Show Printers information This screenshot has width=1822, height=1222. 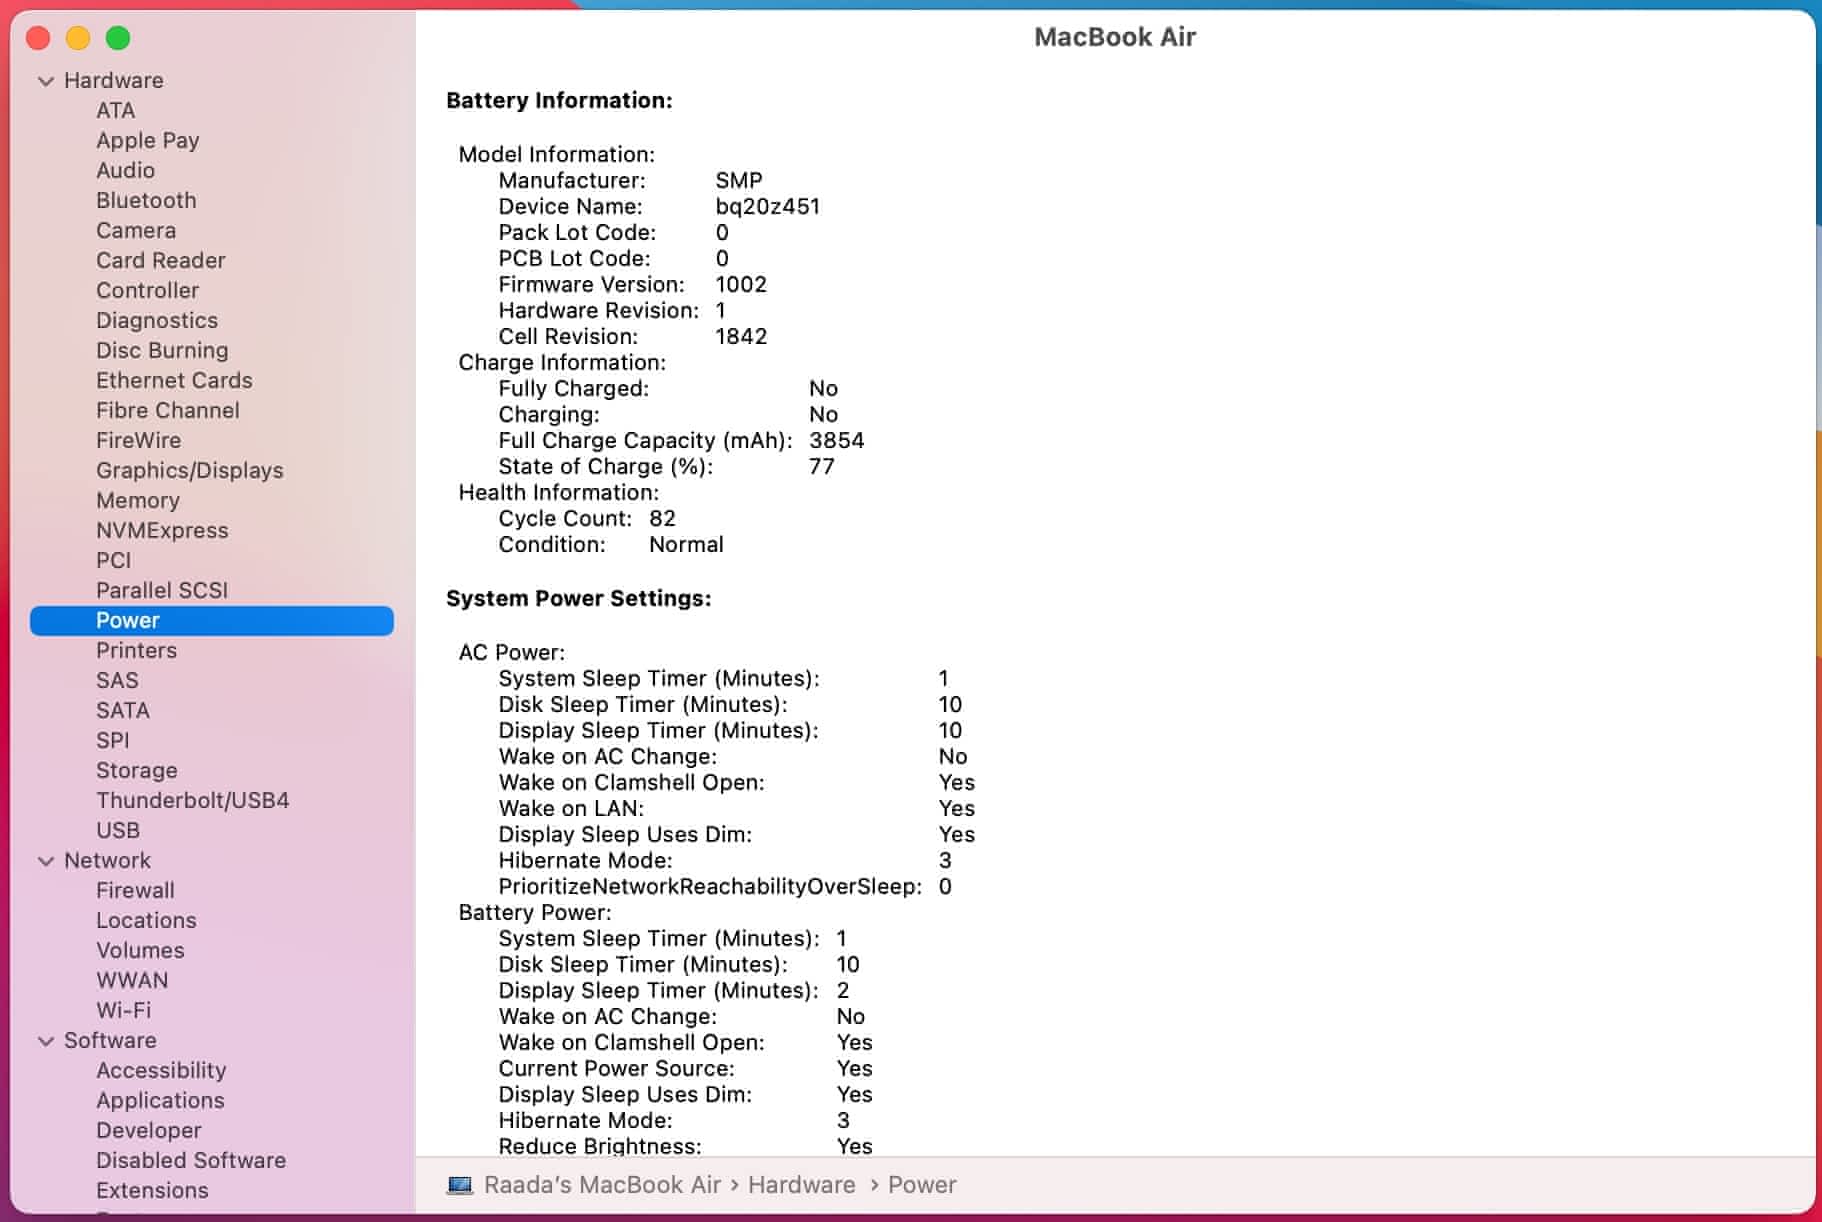pyautogui.click(x=136, y=650)
